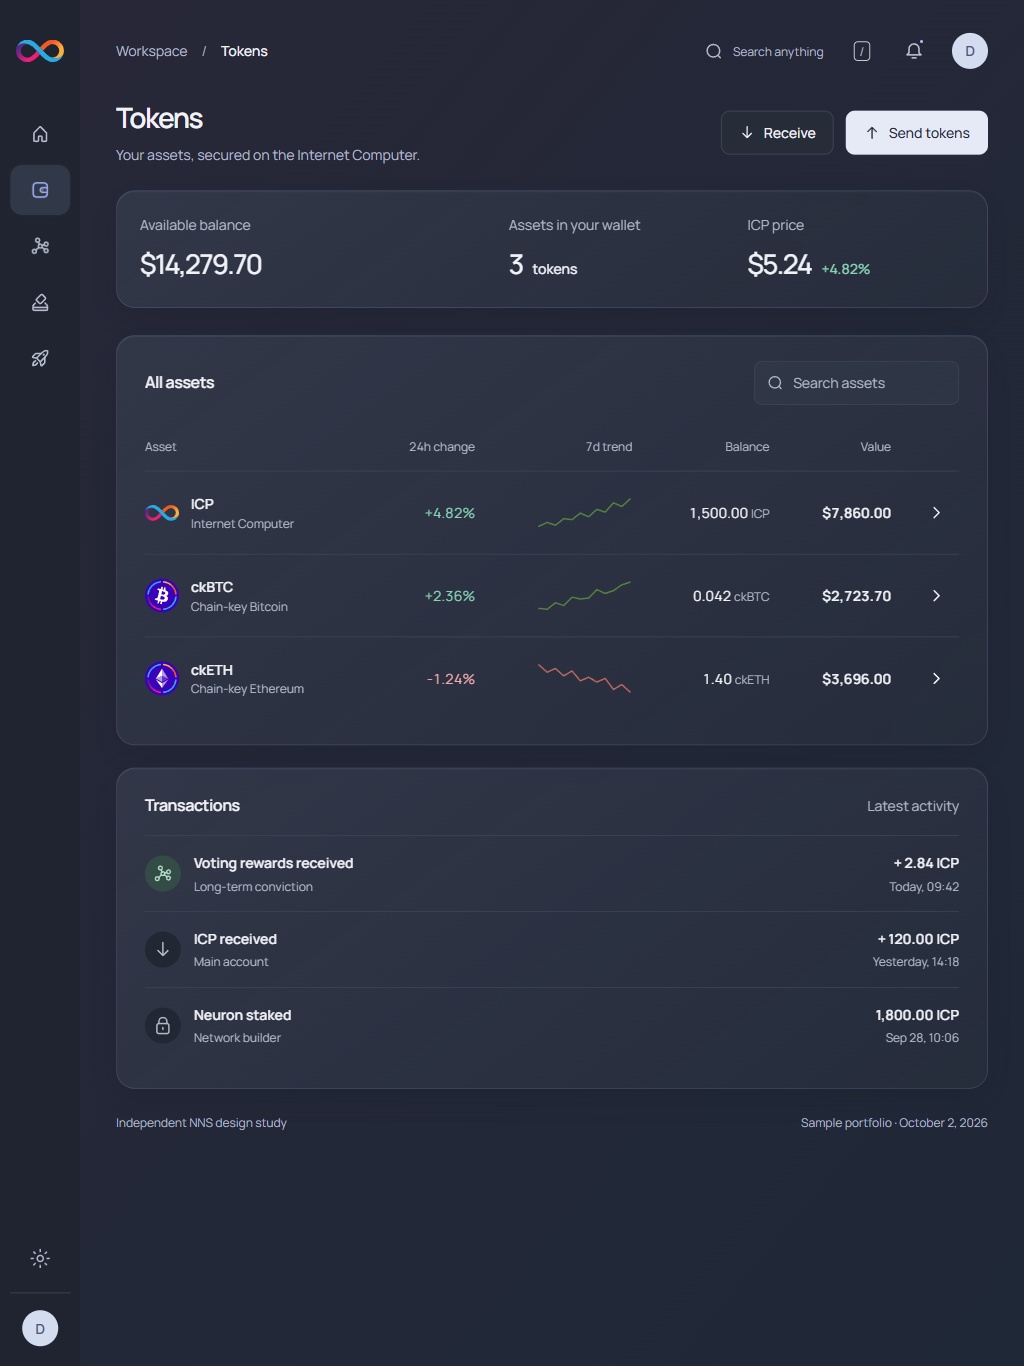Screen dimensions: 1024x1366
Task: Toggle the light theme sun icon
Action: click(x=40, y=1258)
